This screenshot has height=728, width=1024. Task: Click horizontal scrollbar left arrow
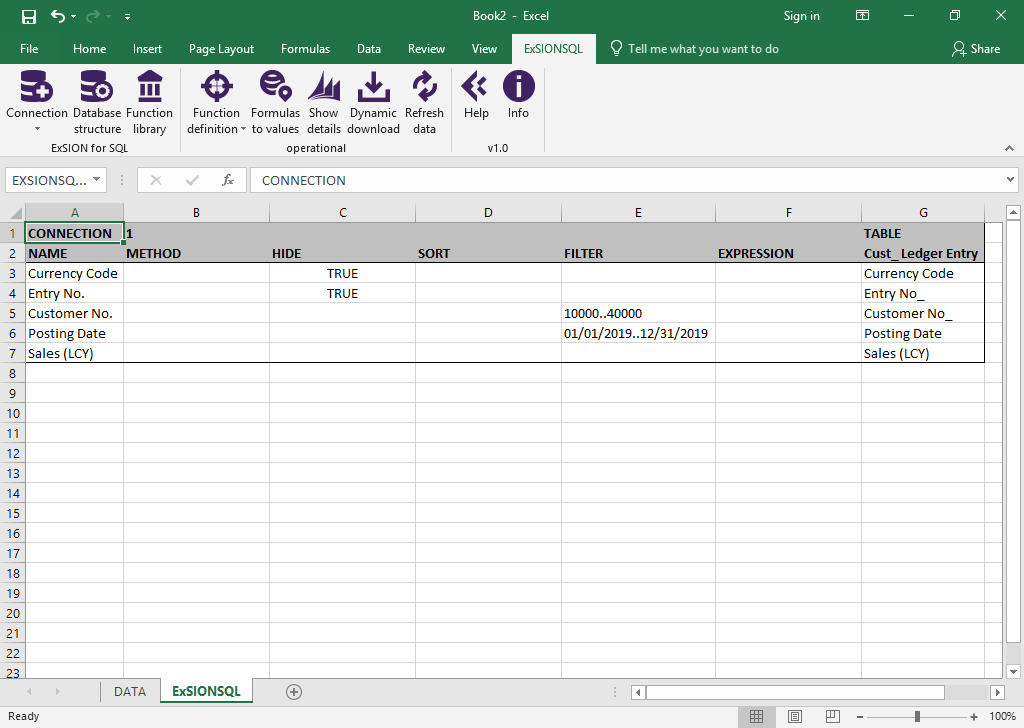(638, 692)
